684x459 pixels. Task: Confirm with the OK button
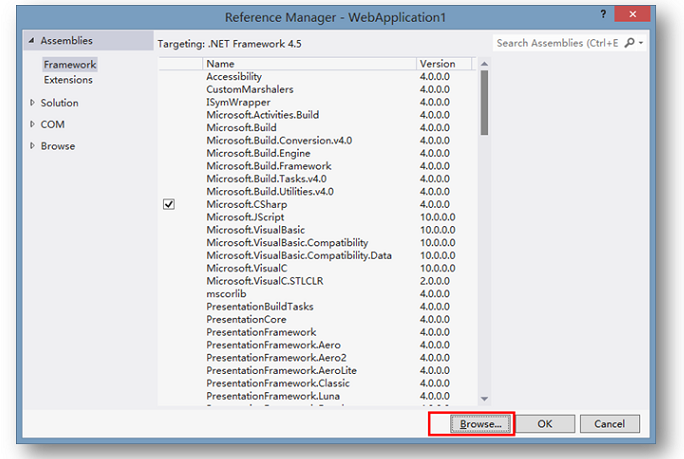click(544, 424)
